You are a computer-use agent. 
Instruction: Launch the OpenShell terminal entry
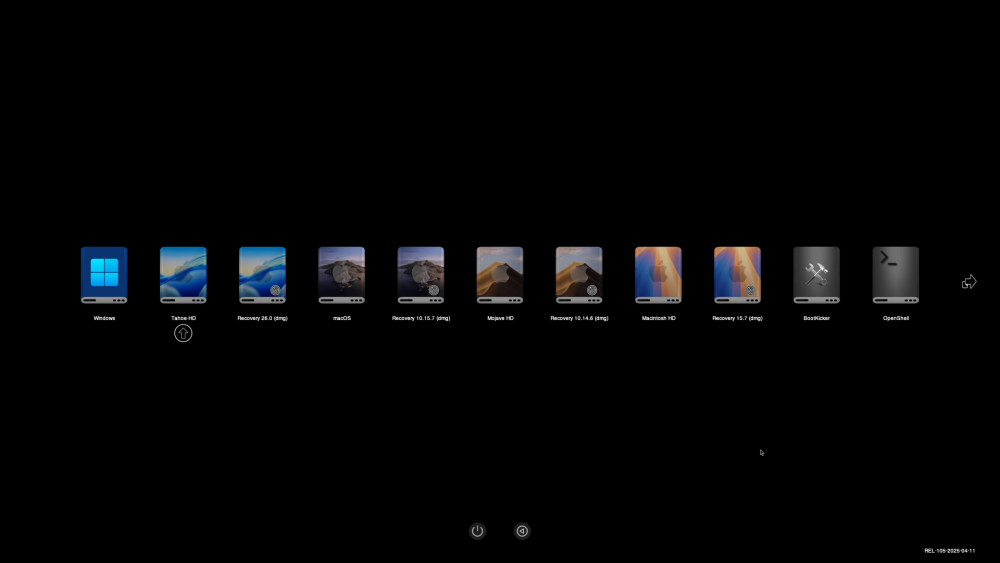pyautogui.click(x=895, y=275)
